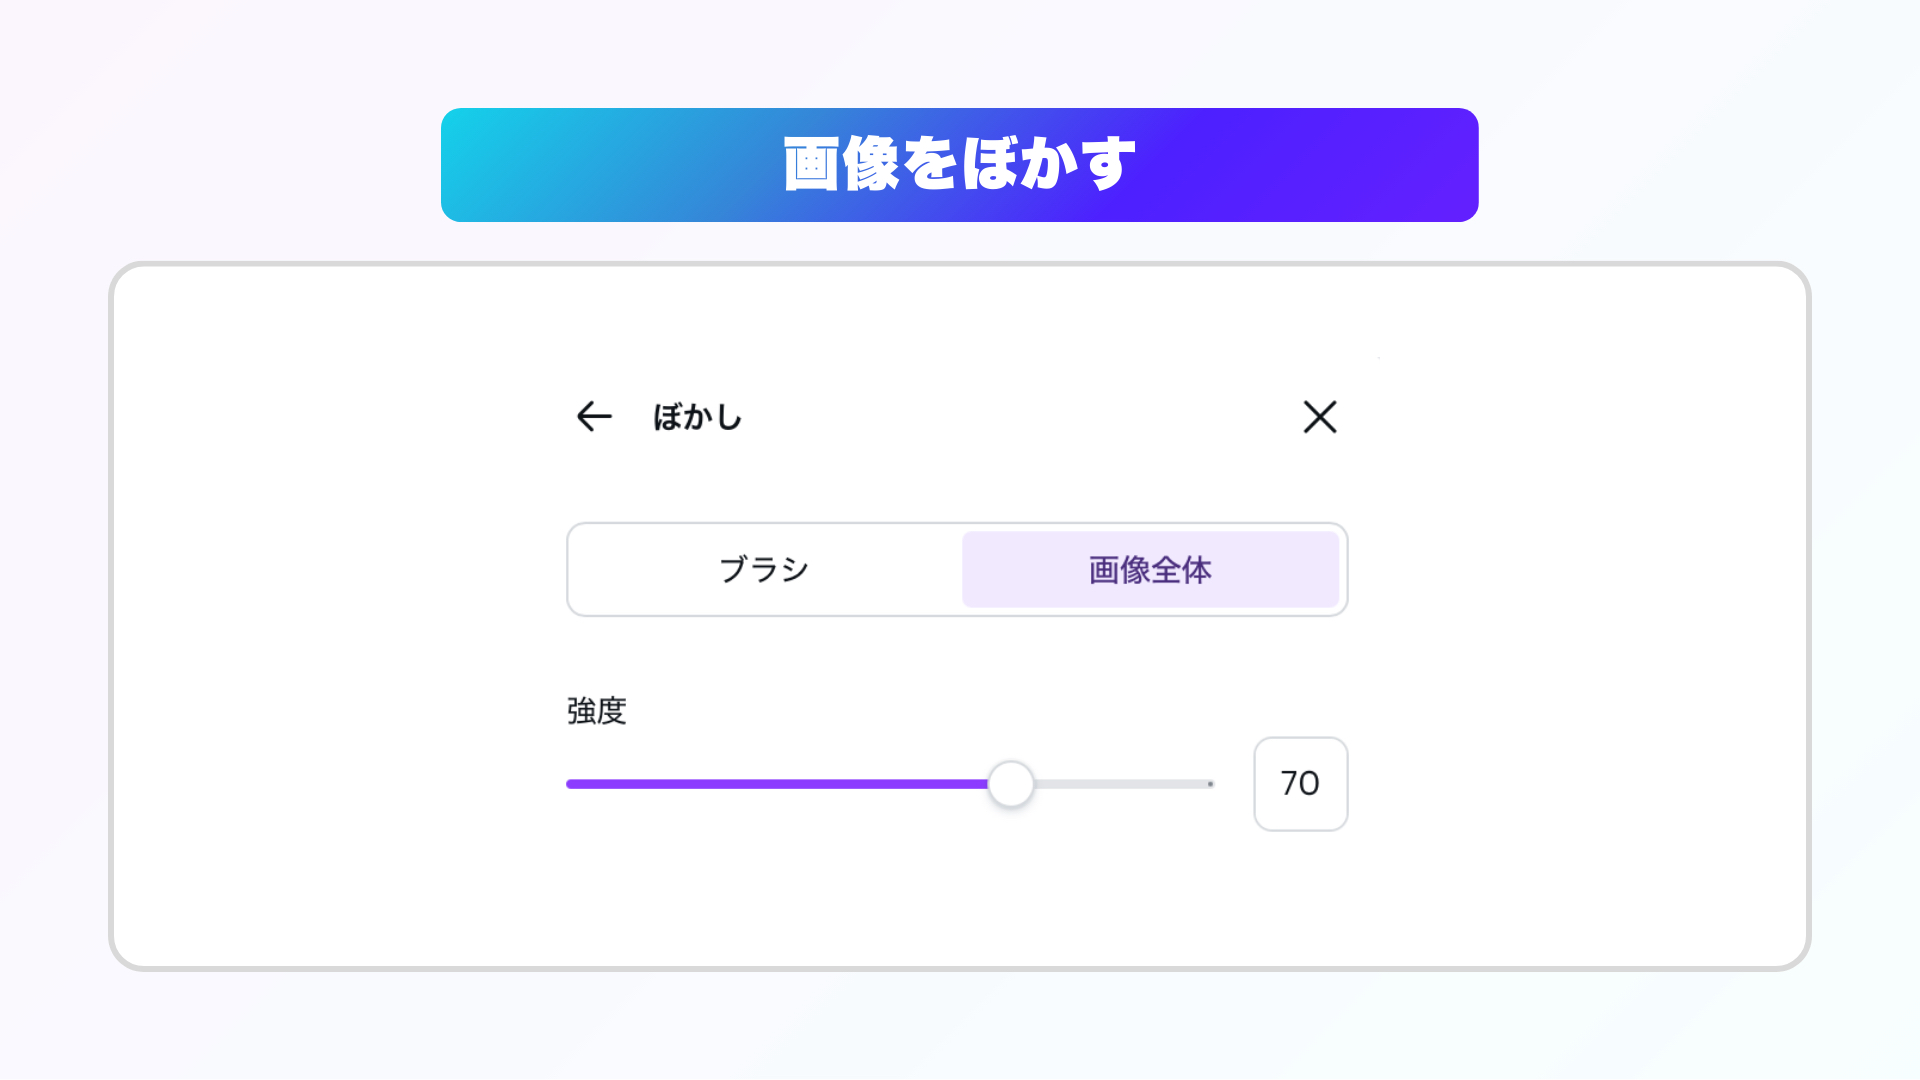Viewport: 1920px width, 1080px height.
Task: Click the 強度 label text
Action: (x=596, y=712)
